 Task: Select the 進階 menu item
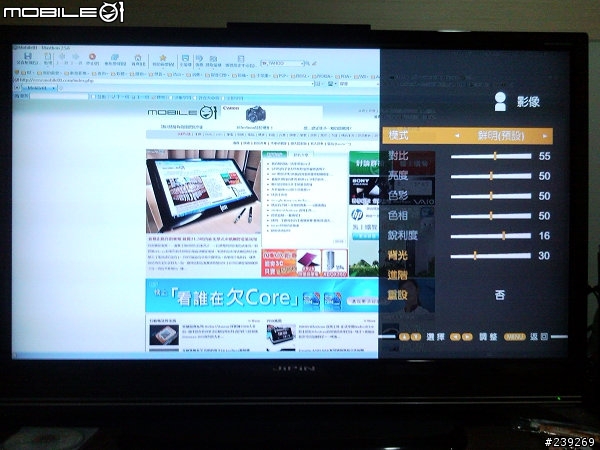tap(397, 274)
